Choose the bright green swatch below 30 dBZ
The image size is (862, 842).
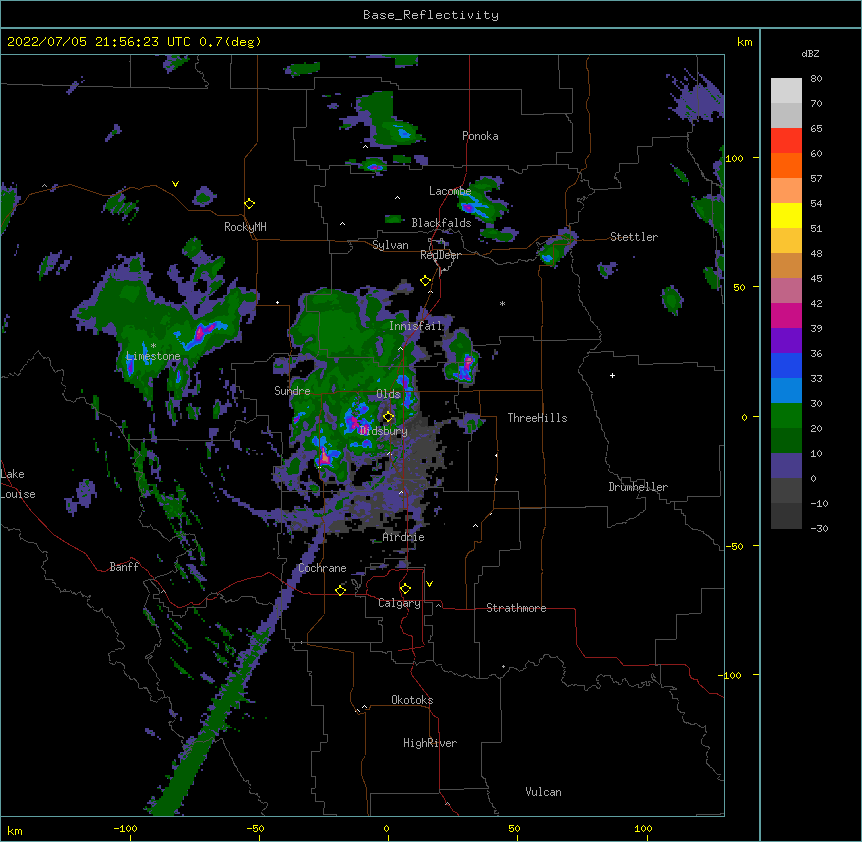point(786,416)
